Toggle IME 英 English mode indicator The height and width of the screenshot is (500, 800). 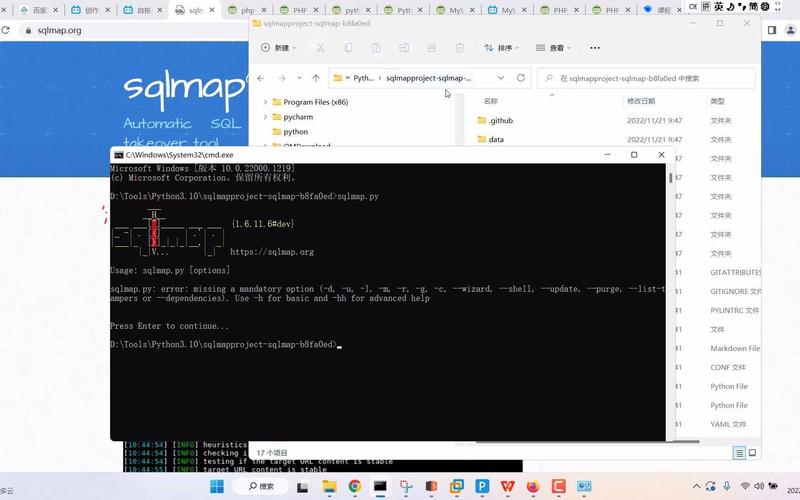click(x=719, y=7)
